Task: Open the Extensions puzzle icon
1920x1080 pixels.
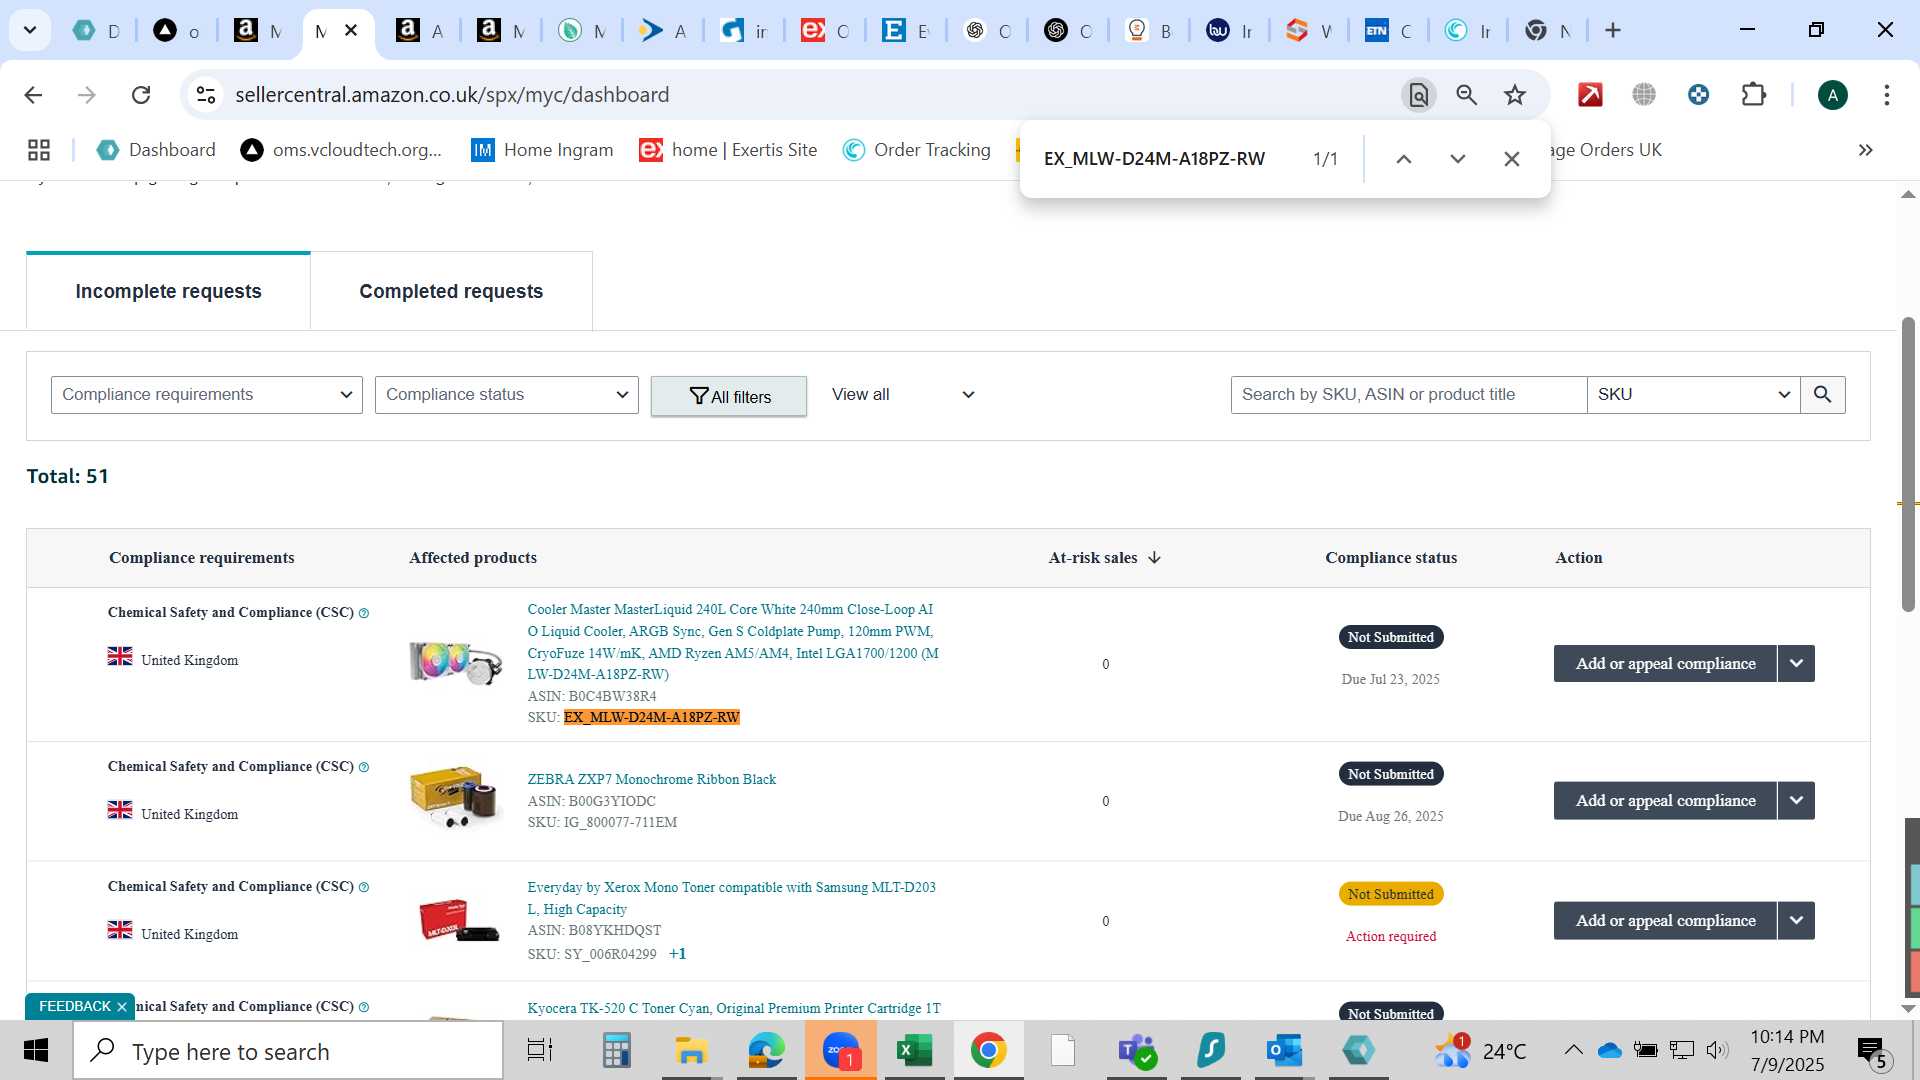Action: click(1754, 95)
